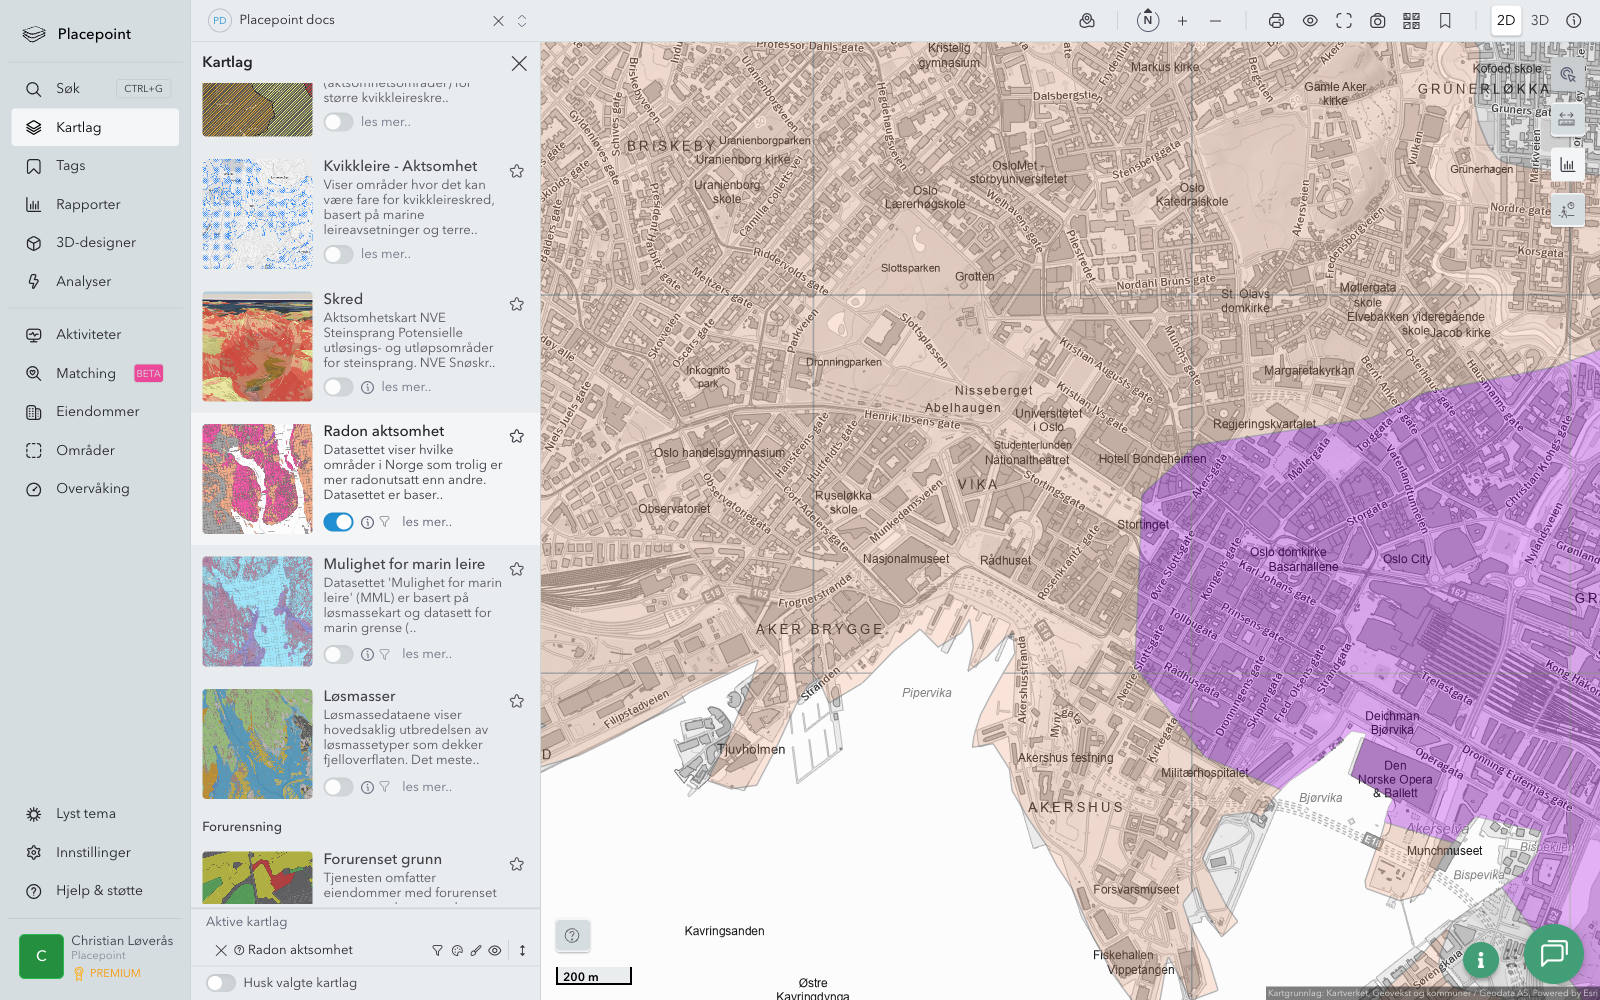This screenshot has height=1000, width=1600.
Task: Open filter for active Radon aktsomhet layer
Action: (437, 951)
